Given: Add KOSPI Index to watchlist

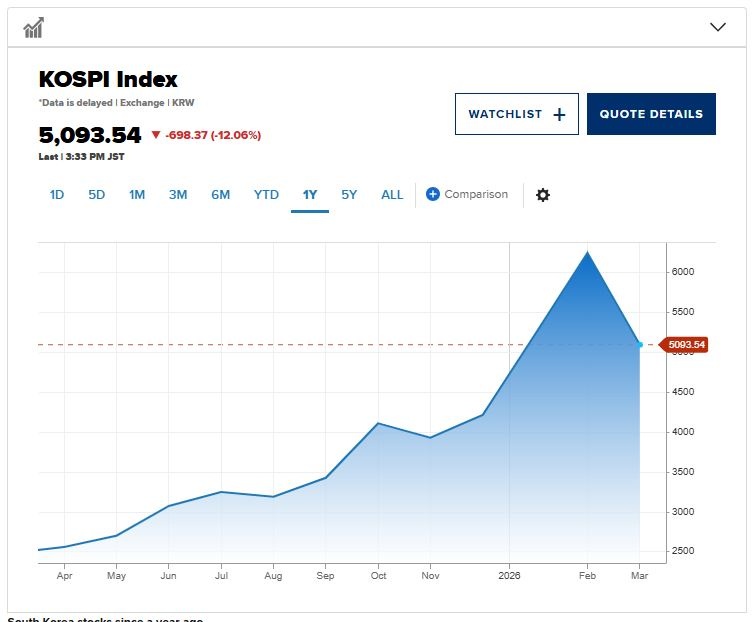Looking at the screenshot, I should pyautogui.click(x=517, y=114).
